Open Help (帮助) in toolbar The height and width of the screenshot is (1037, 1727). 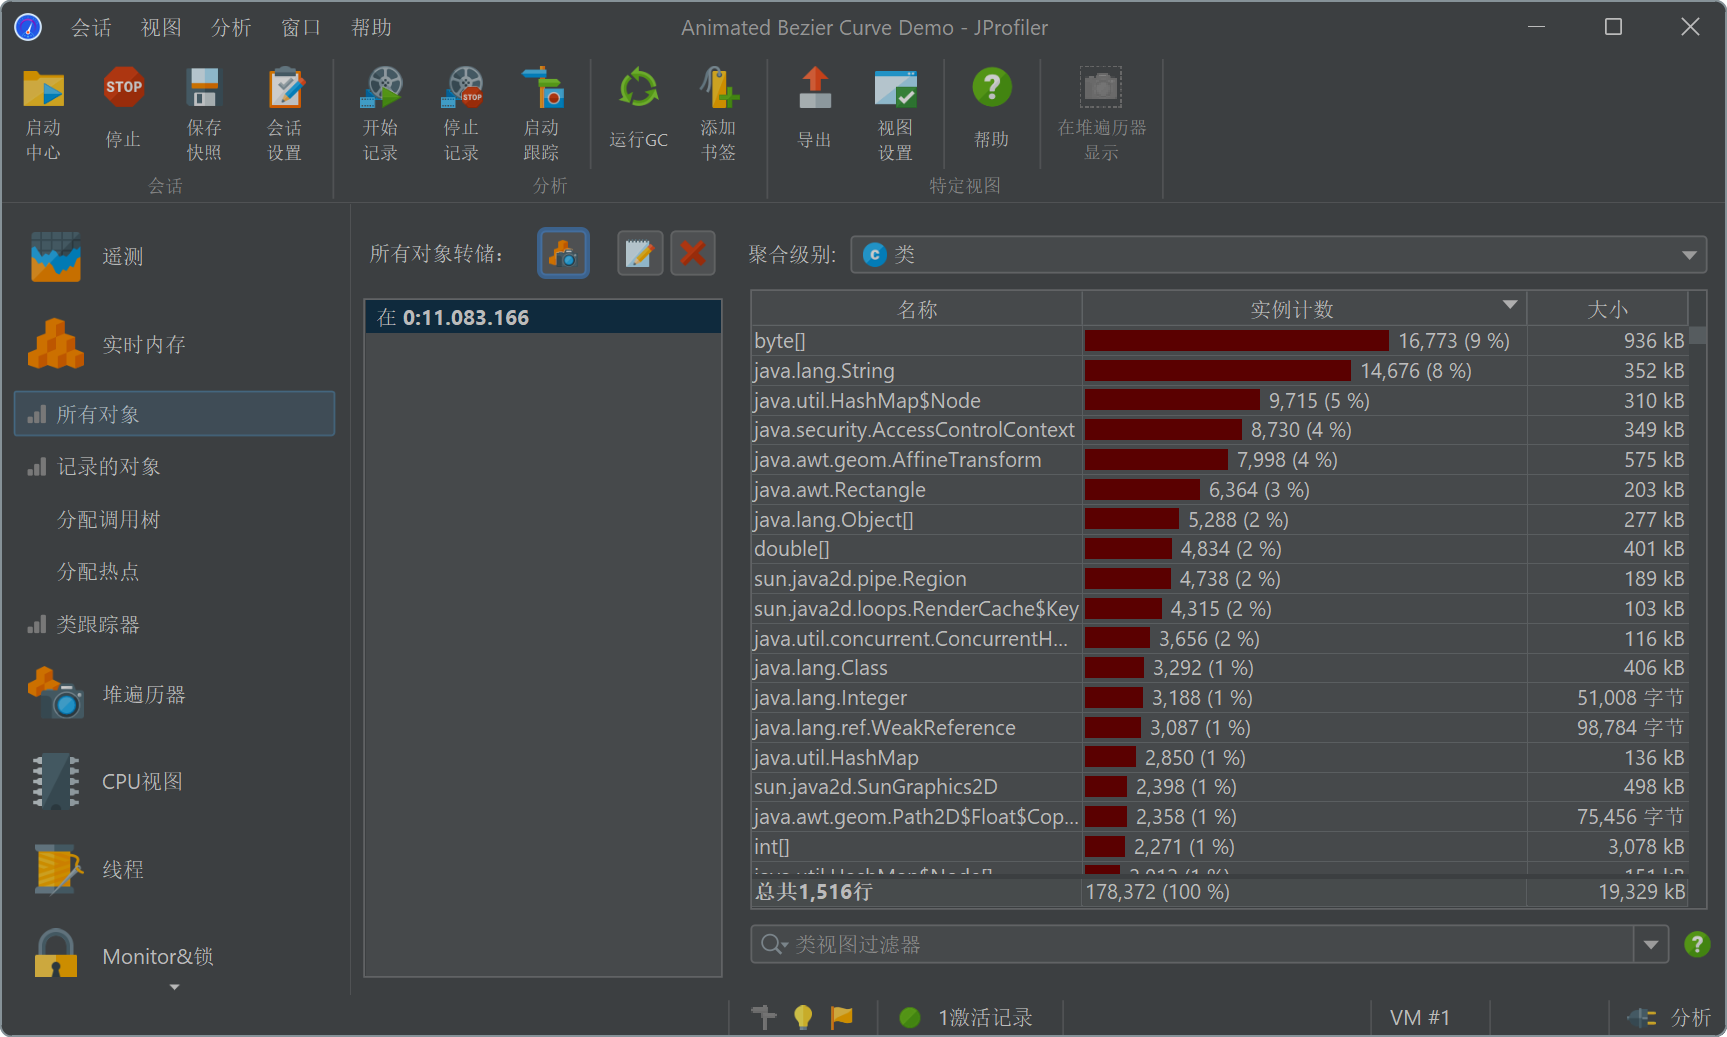click(x=991, y=108)
